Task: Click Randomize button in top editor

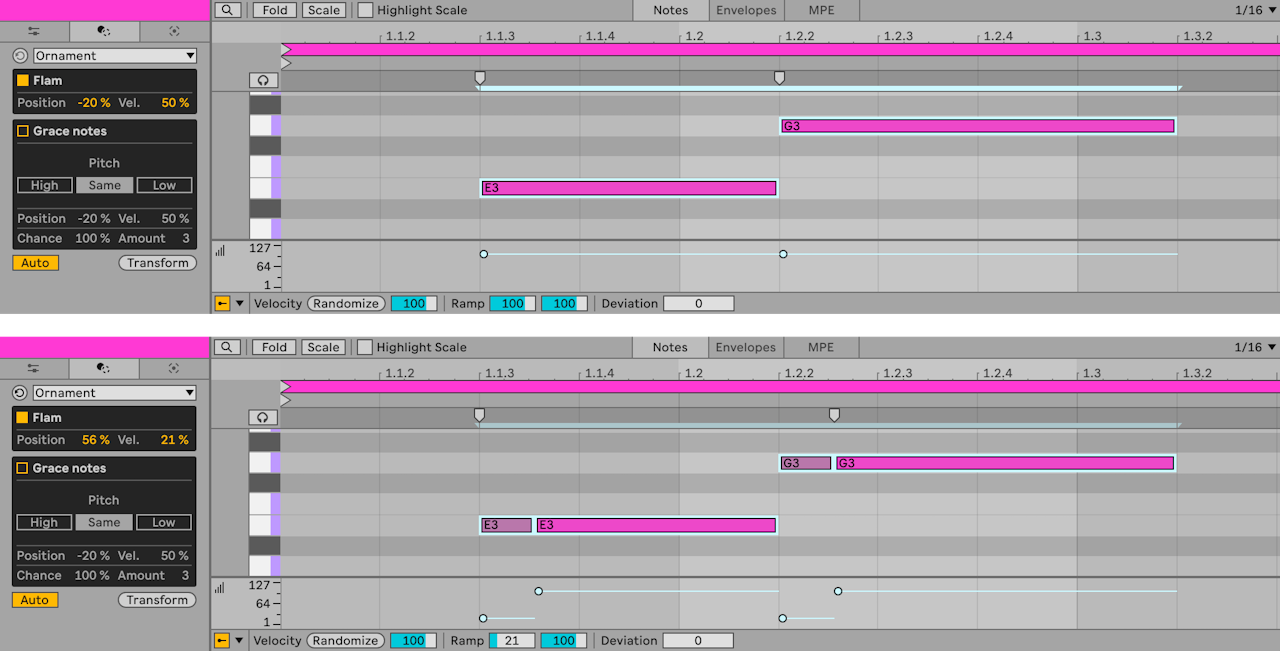Action: [x=346, y=303]
